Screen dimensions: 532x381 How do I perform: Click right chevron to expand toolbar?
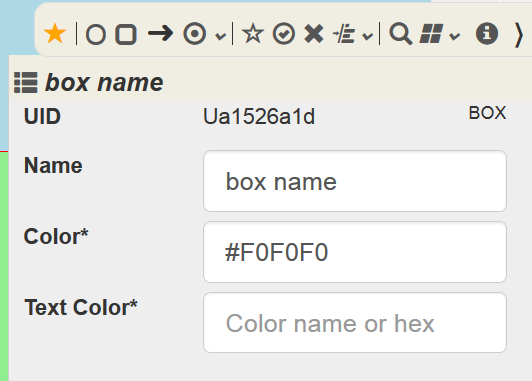coord(519,35)
